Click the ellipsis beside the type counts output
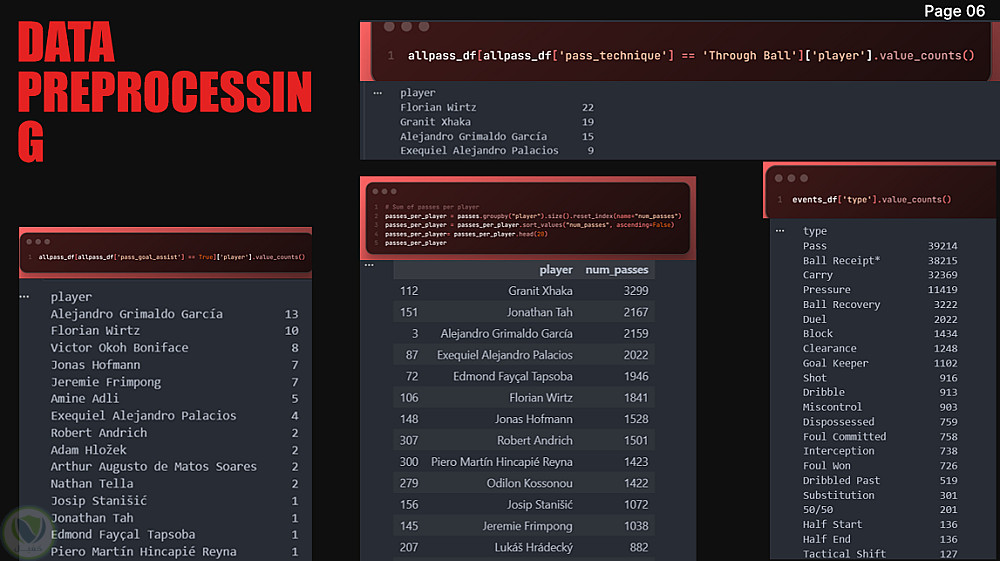 click(780, 231)
